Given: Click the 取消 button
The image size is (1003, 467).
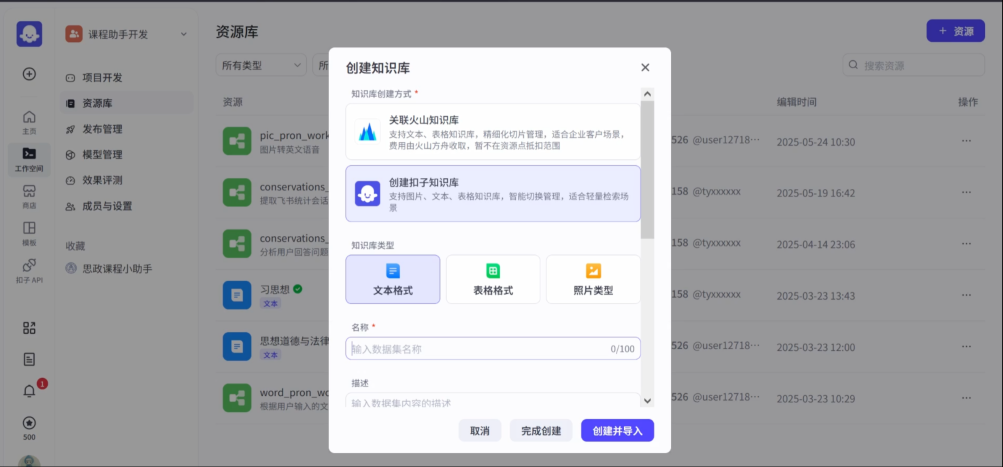Looking at the screenshot, I should click(x=479, y=430).
